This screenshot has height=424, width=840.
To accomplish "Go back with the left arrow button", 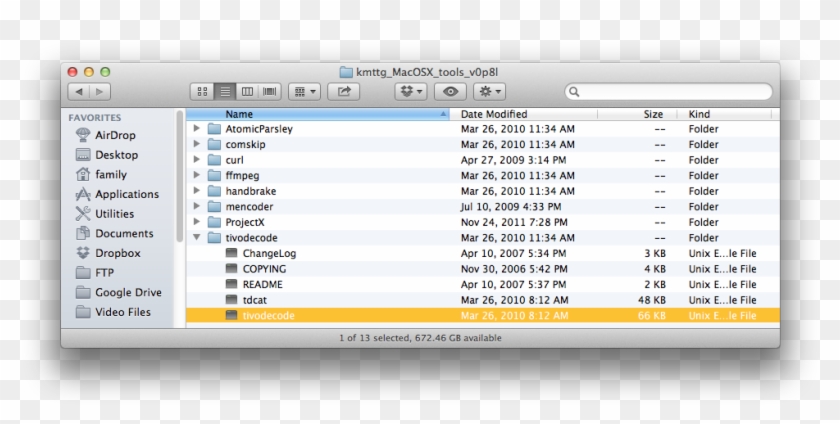I will [x=79, y=92].
